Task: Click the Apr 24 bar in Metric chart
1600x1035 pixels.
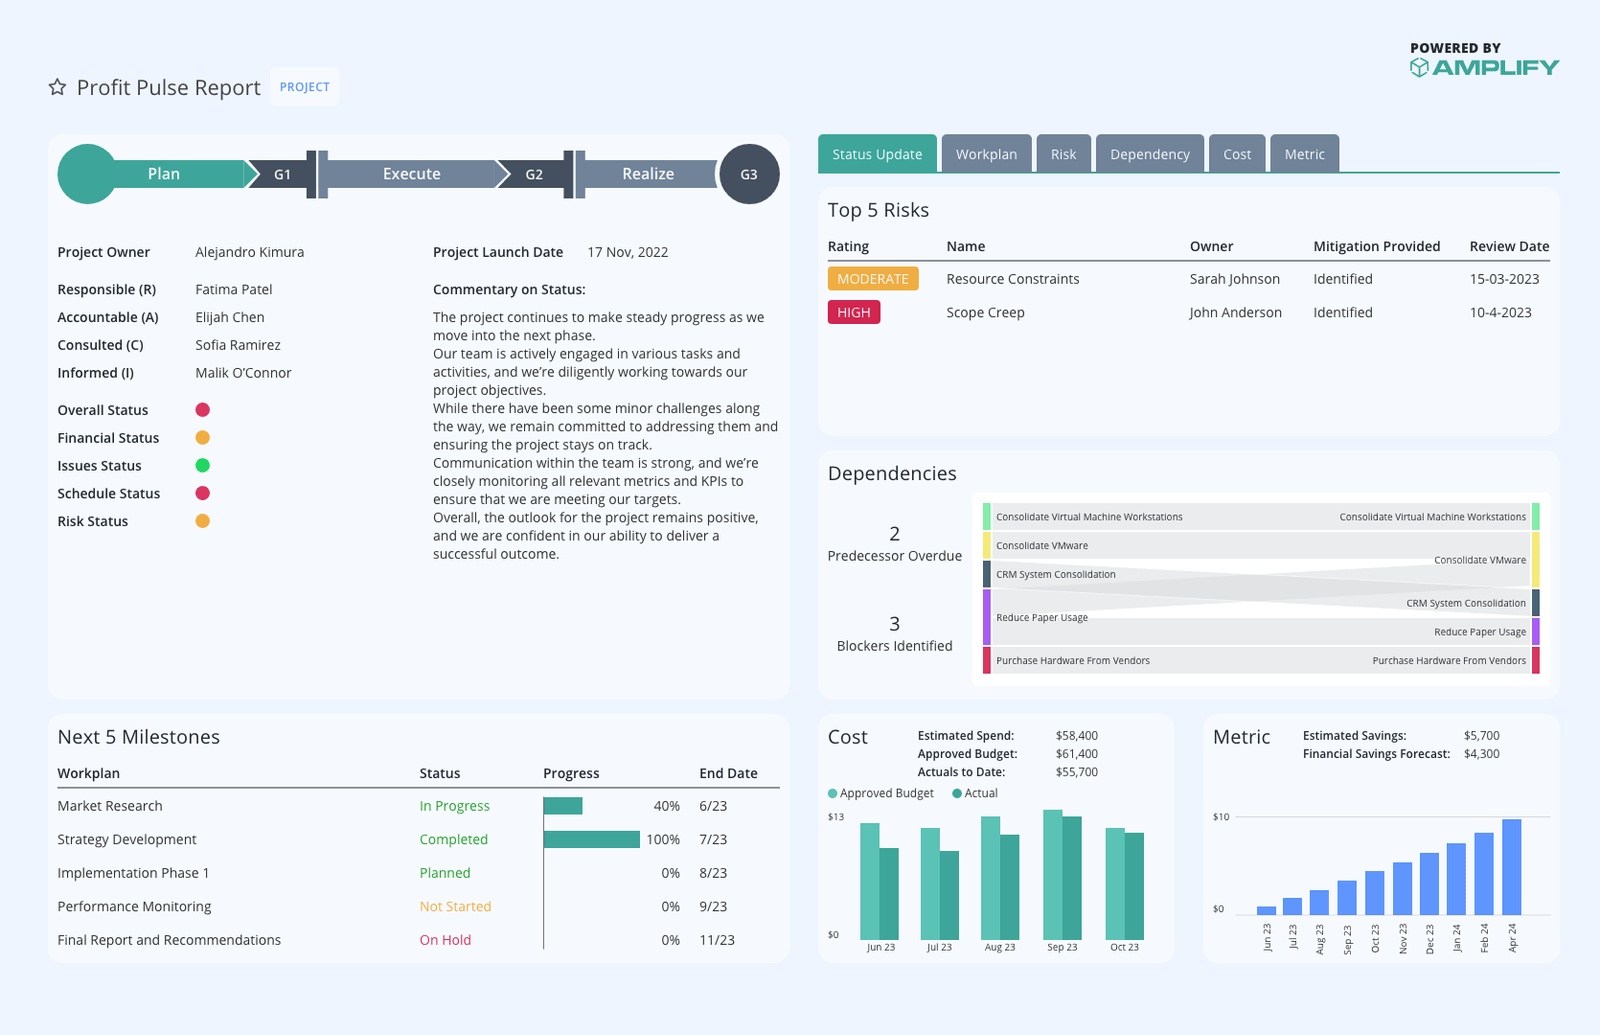Action: (1511, 866)
